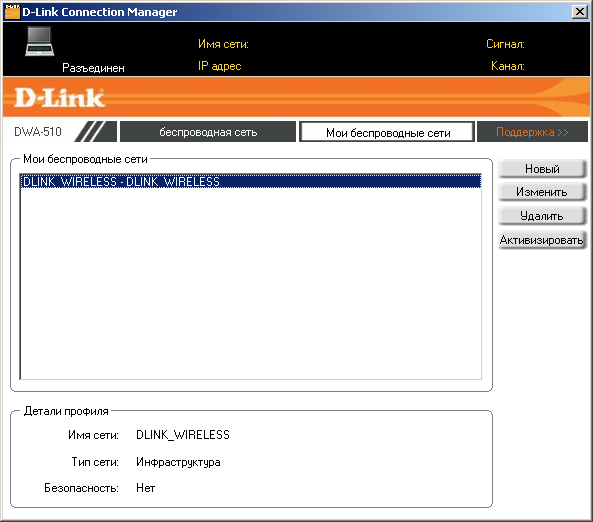Image resolution: width=593 pixels, height=522 pixels.
Task: Click the Имя сети: label in header
Action: [223, 44]
